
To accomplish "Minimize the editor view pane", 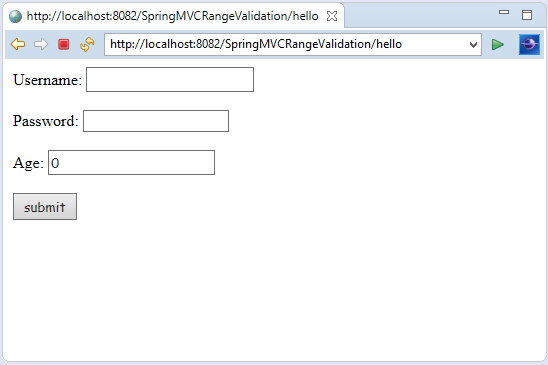I will tap(504, 12).
